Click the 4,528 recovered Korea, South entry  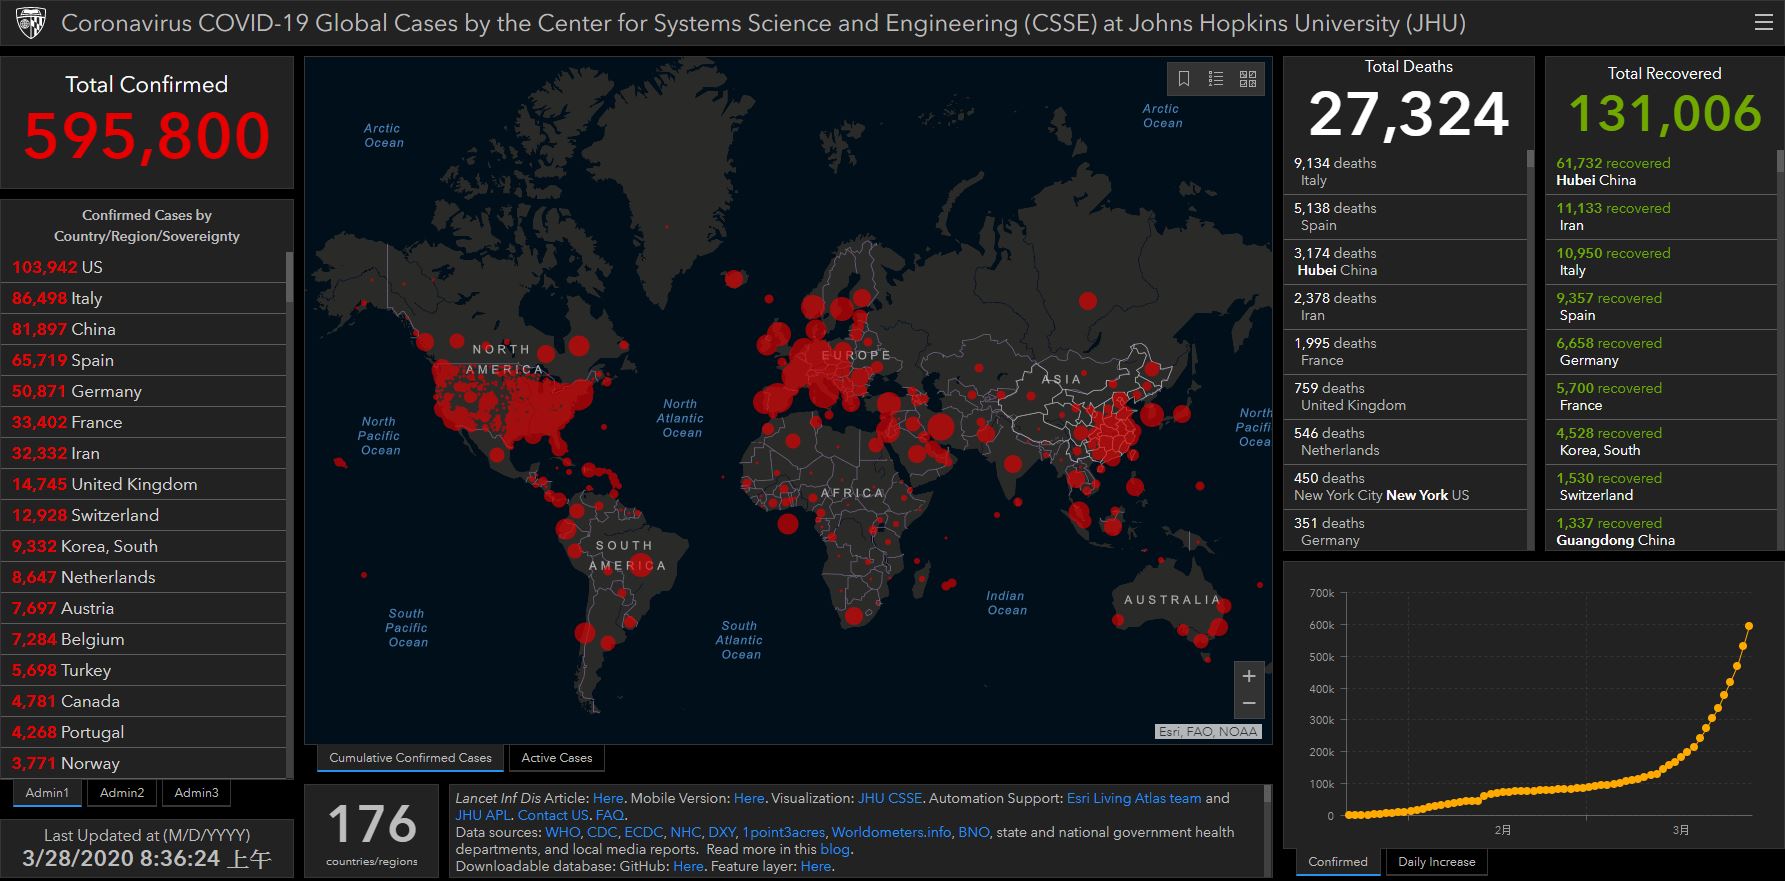(1661, 442)
